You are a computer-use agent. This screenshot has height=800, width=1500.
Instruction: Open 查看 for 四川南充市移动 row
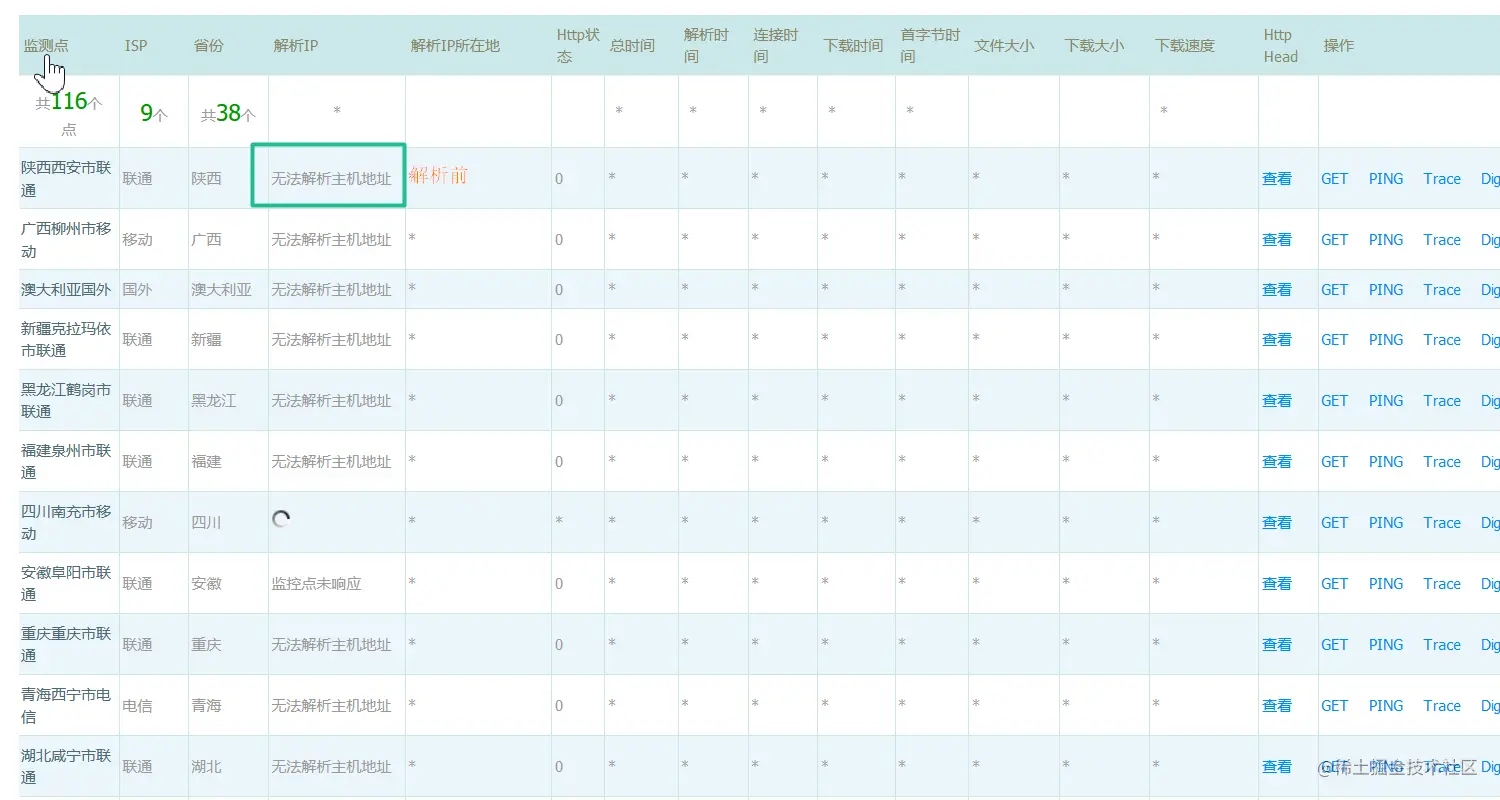1277,523
